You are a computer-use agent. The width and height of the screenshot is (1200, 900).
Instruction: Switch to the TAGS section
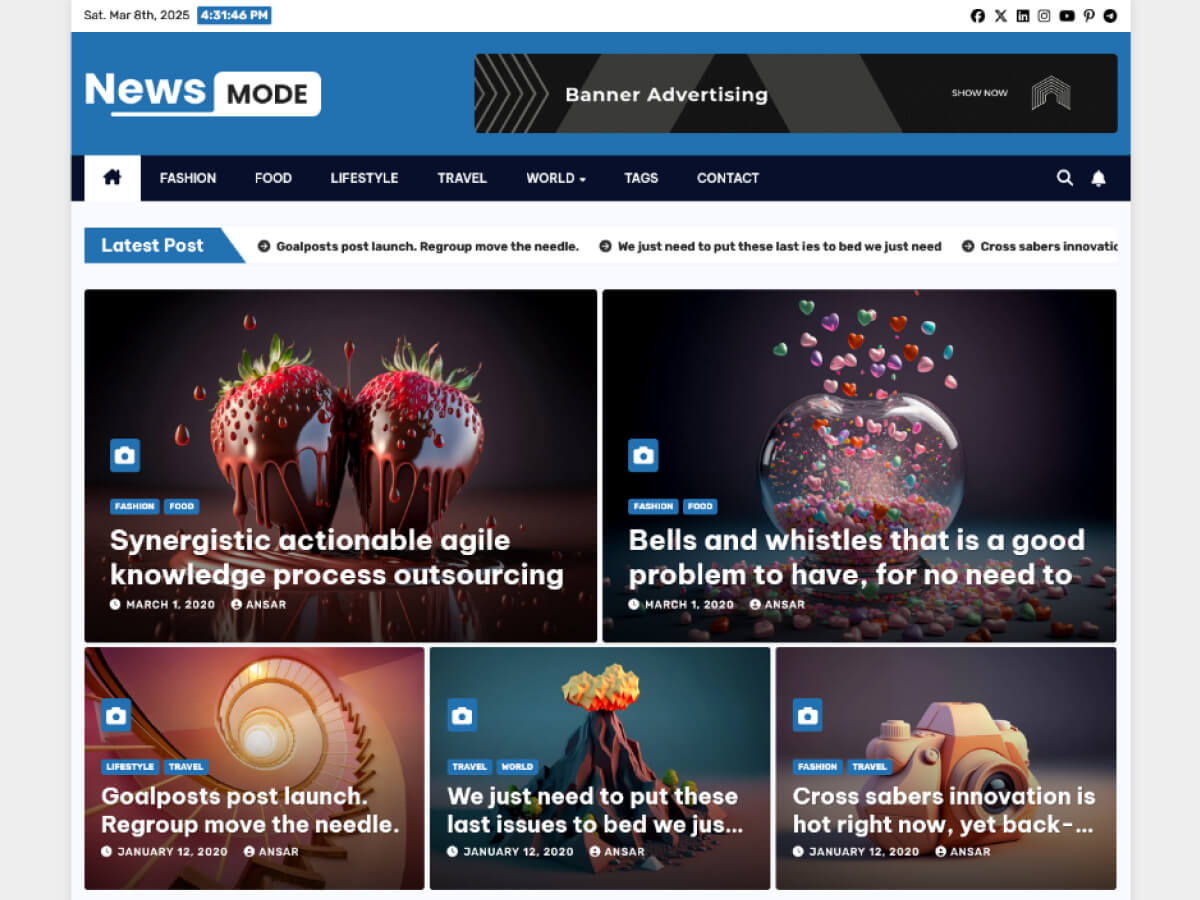coord(640,178)
